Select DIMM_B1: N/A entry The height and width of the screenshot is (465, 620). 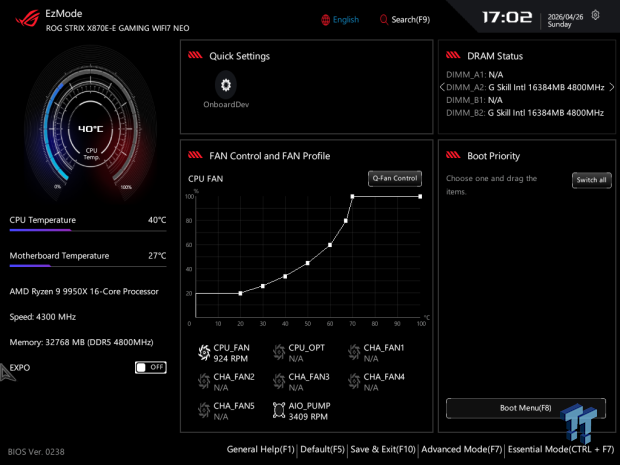[x=474, y=100]
